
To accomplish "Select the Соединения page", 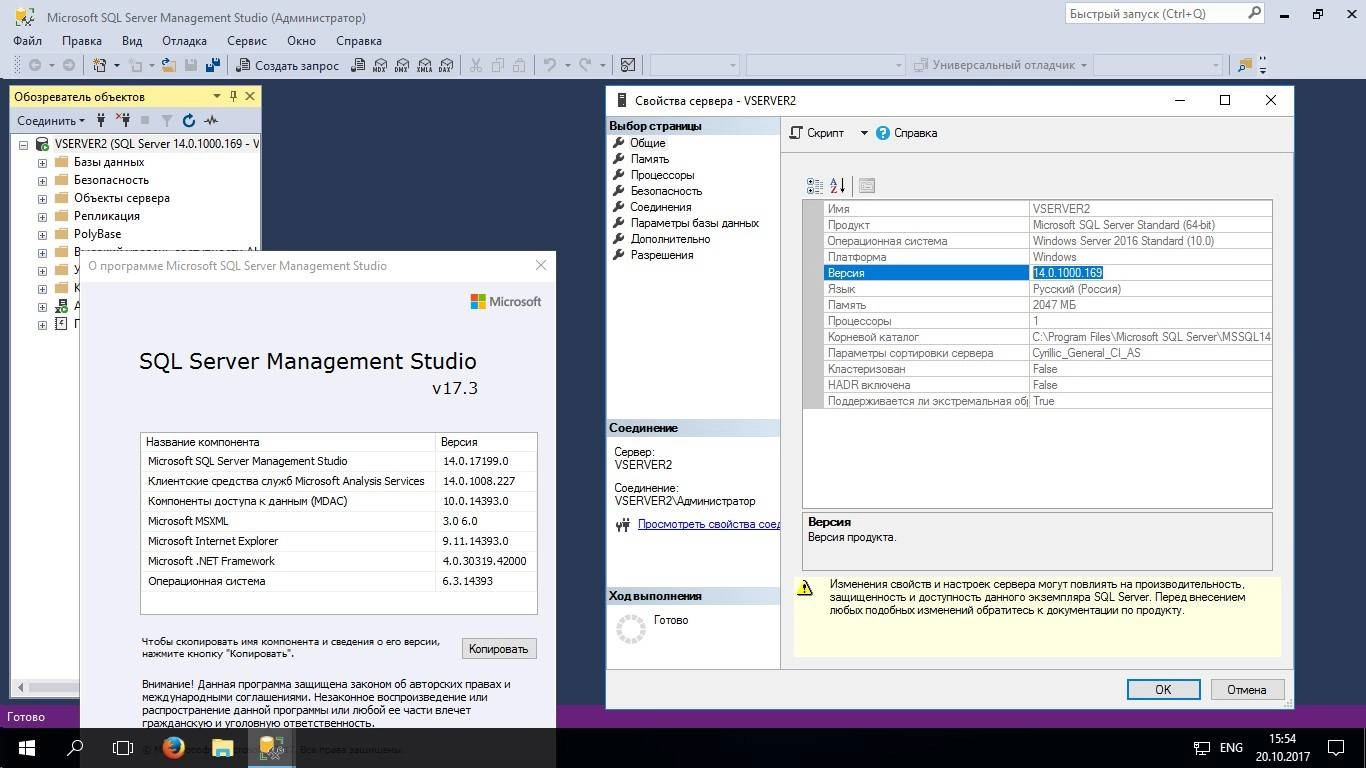I will (x=660, y=207).
